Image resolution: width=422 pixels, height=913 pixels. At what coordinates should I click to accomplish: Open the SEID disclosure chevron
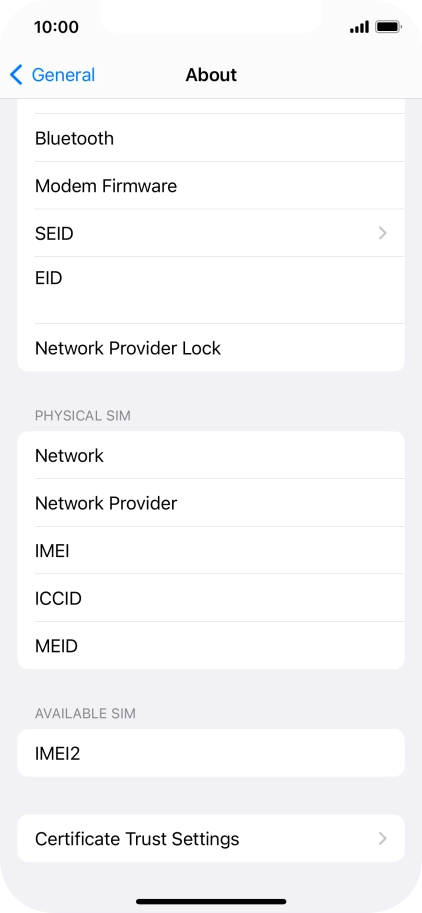pos(382,233)
